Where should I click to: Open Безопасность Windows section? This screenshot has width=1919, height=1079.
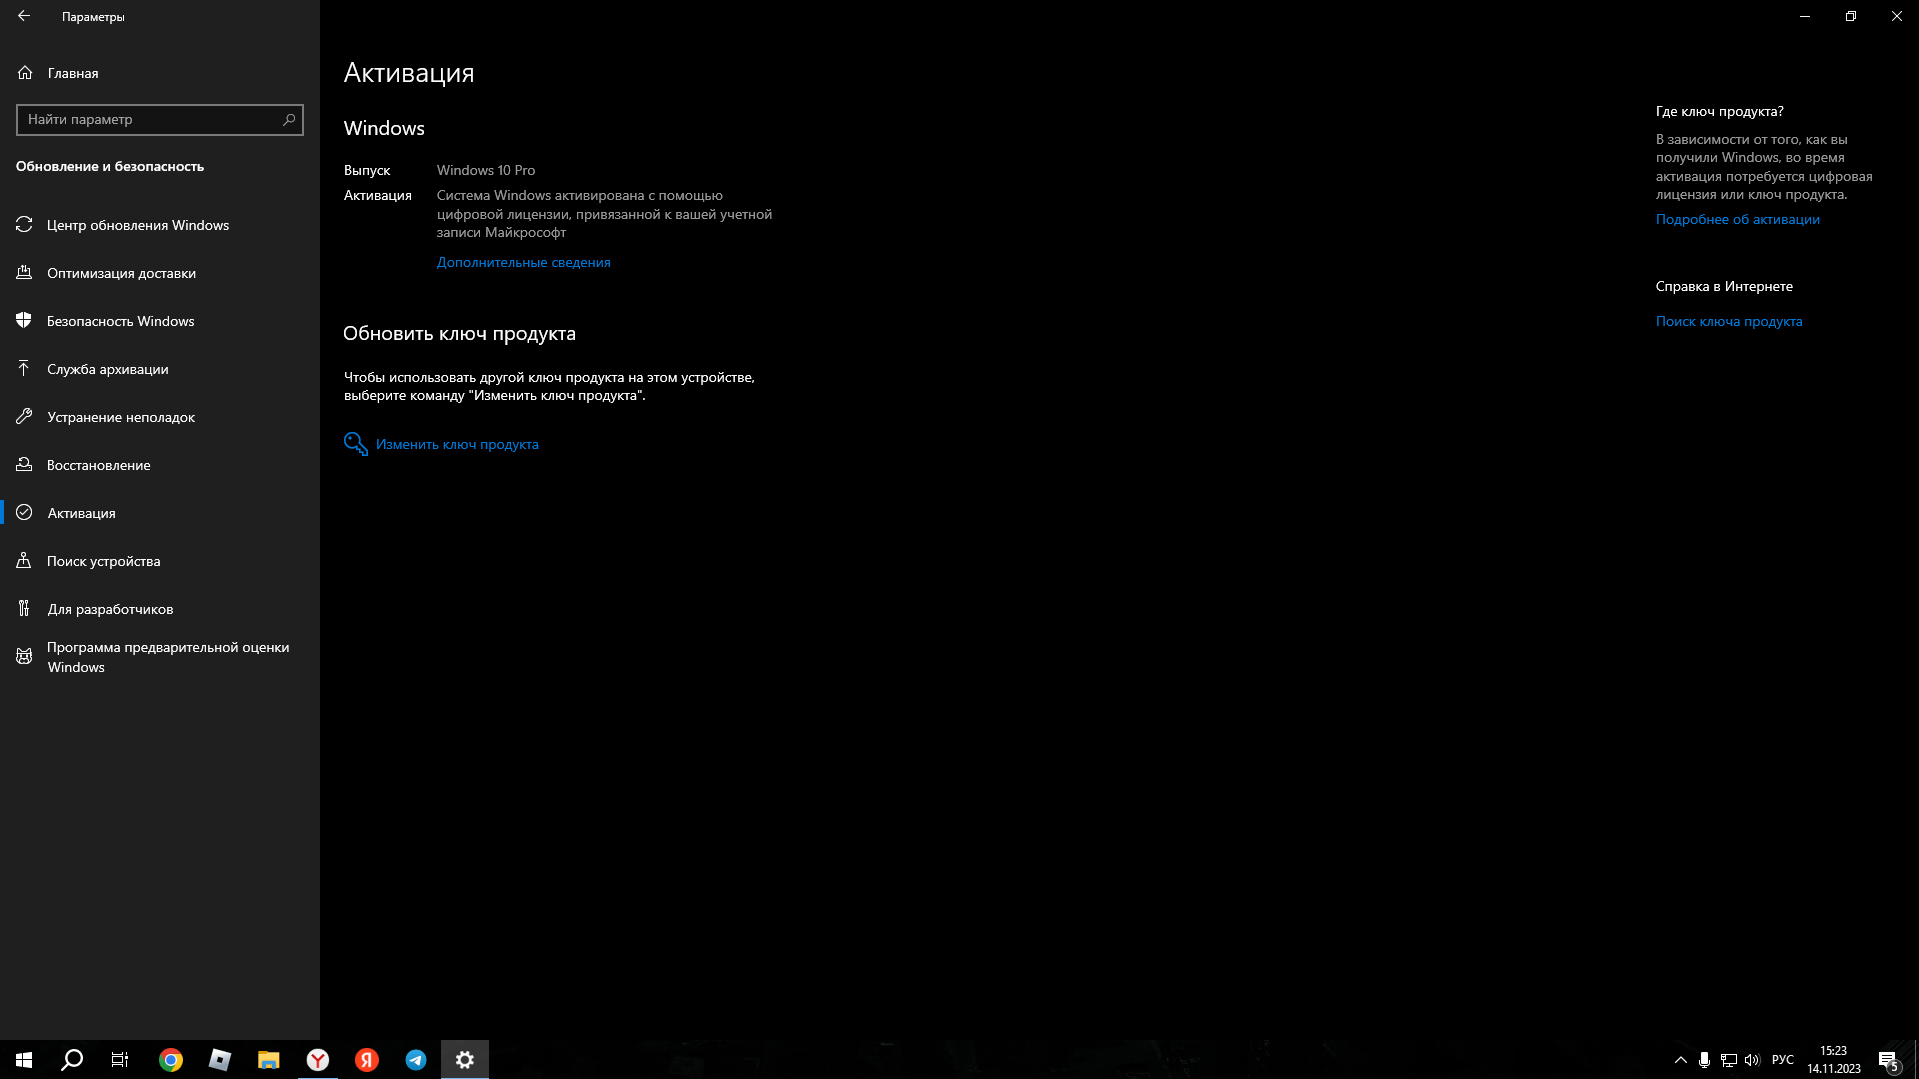click(x=160, y=321)
